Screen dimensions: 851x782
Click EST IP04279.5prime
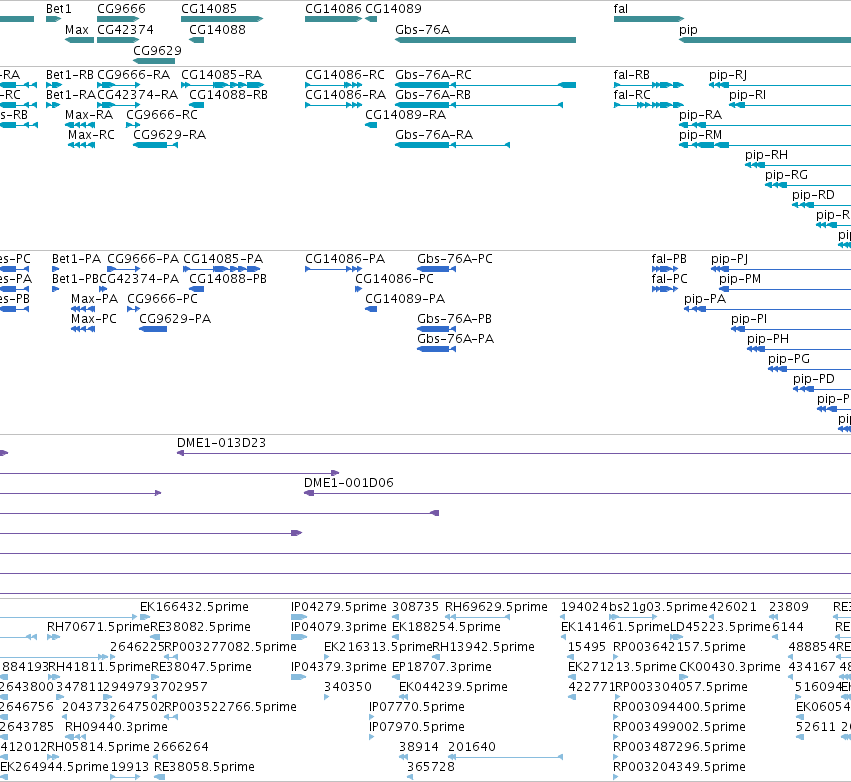pos(339,607)
